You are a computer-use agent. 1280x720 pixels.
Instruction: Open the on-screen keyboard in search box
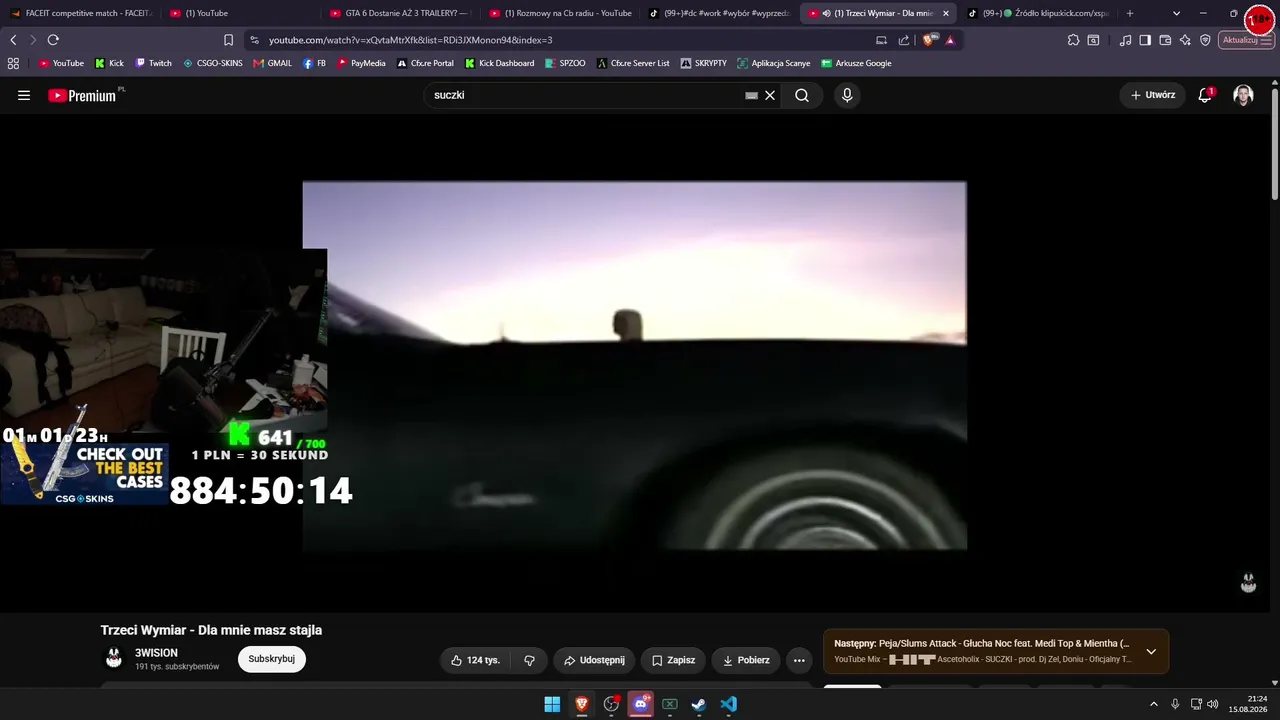click(x=751, y=96)
